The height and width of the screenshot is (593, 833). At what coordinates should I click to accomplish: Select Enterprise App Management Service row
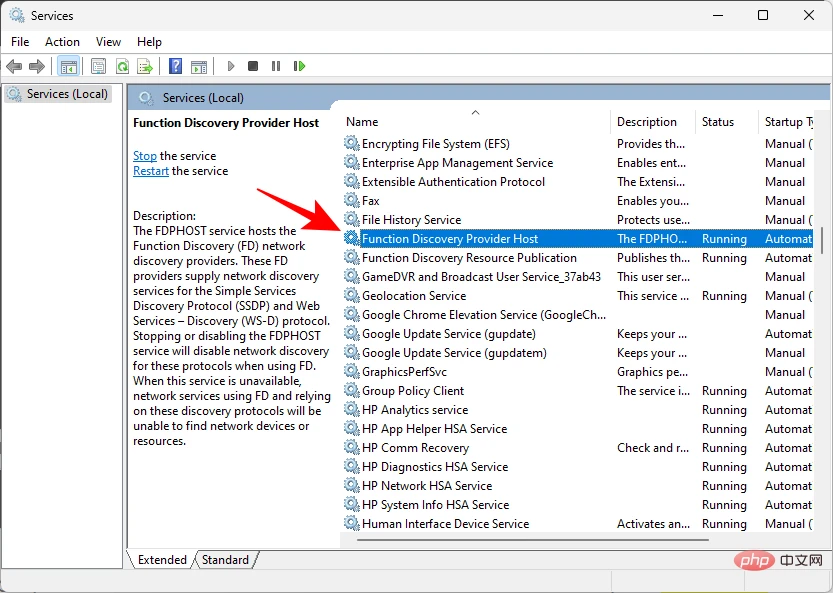577,163
